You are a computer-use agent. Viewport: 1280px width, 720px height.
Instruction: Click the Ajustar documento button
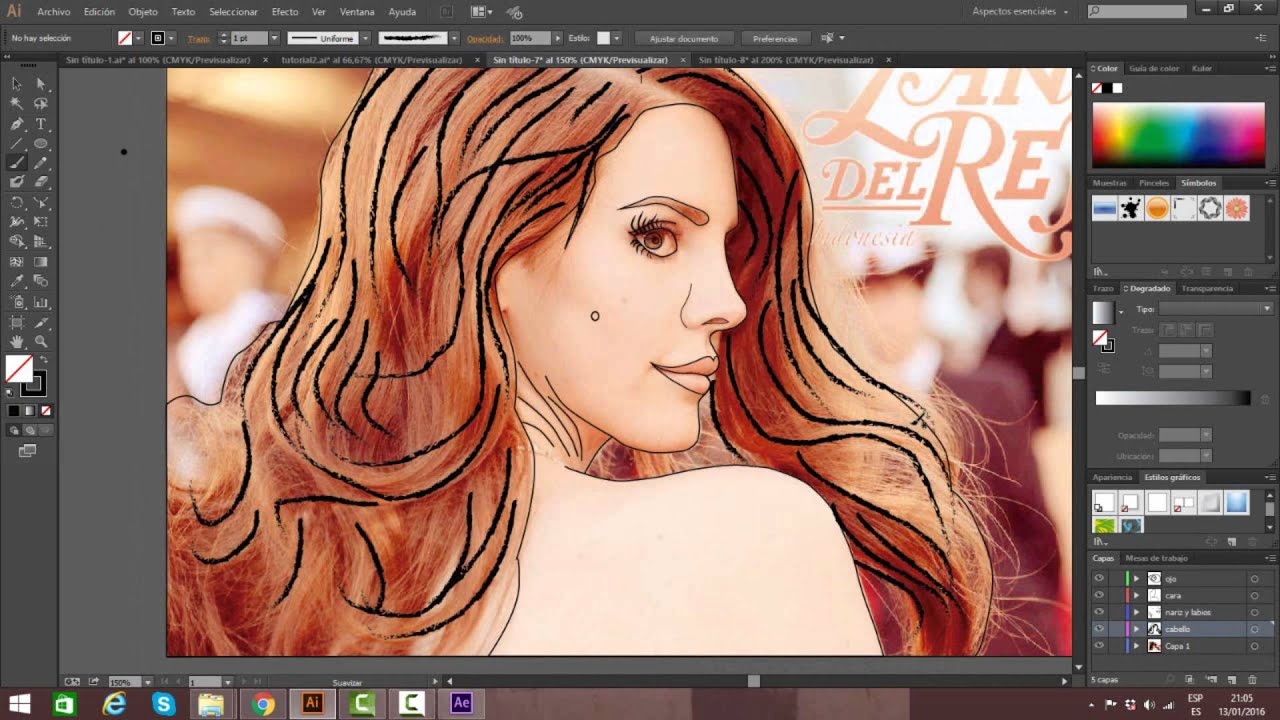pyautogui.click(x=684, y=38)
